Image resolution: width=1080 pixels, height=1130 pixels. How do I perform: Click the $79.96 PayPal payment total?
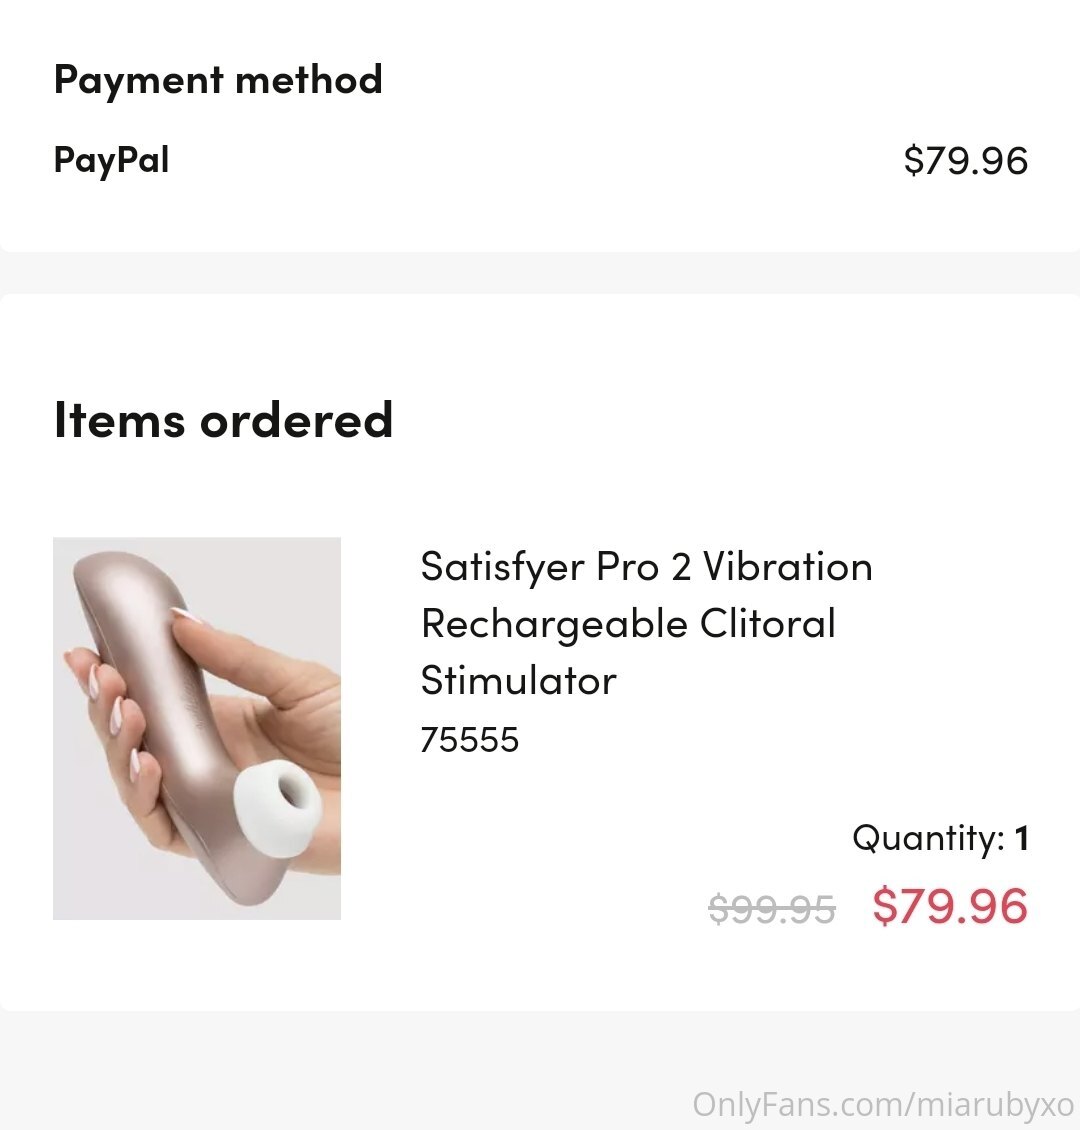pos(965,160)
